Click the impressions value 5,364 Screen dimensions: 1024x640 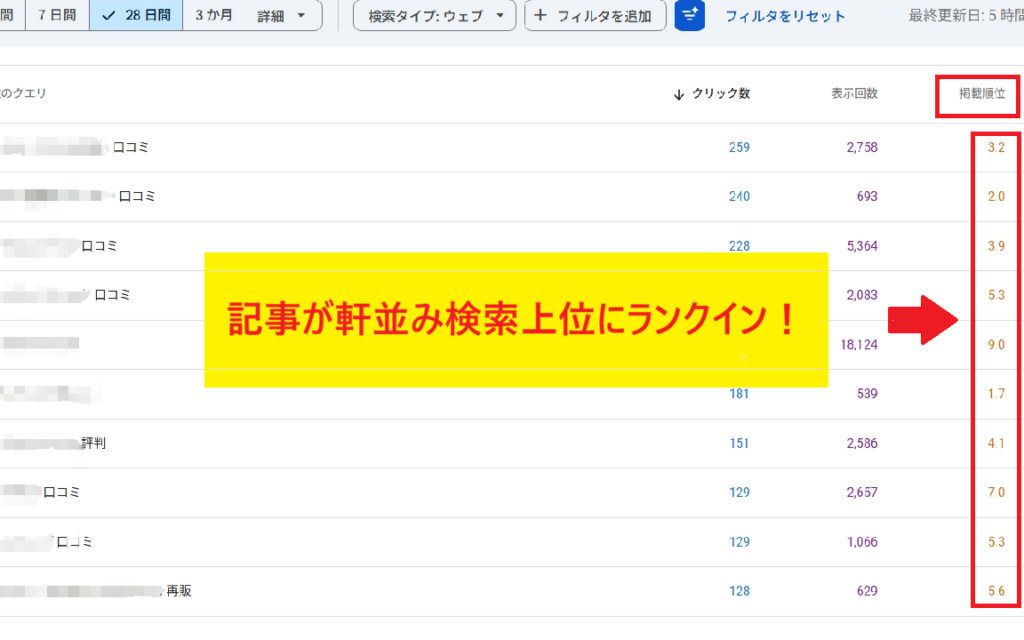coord(862,246)
